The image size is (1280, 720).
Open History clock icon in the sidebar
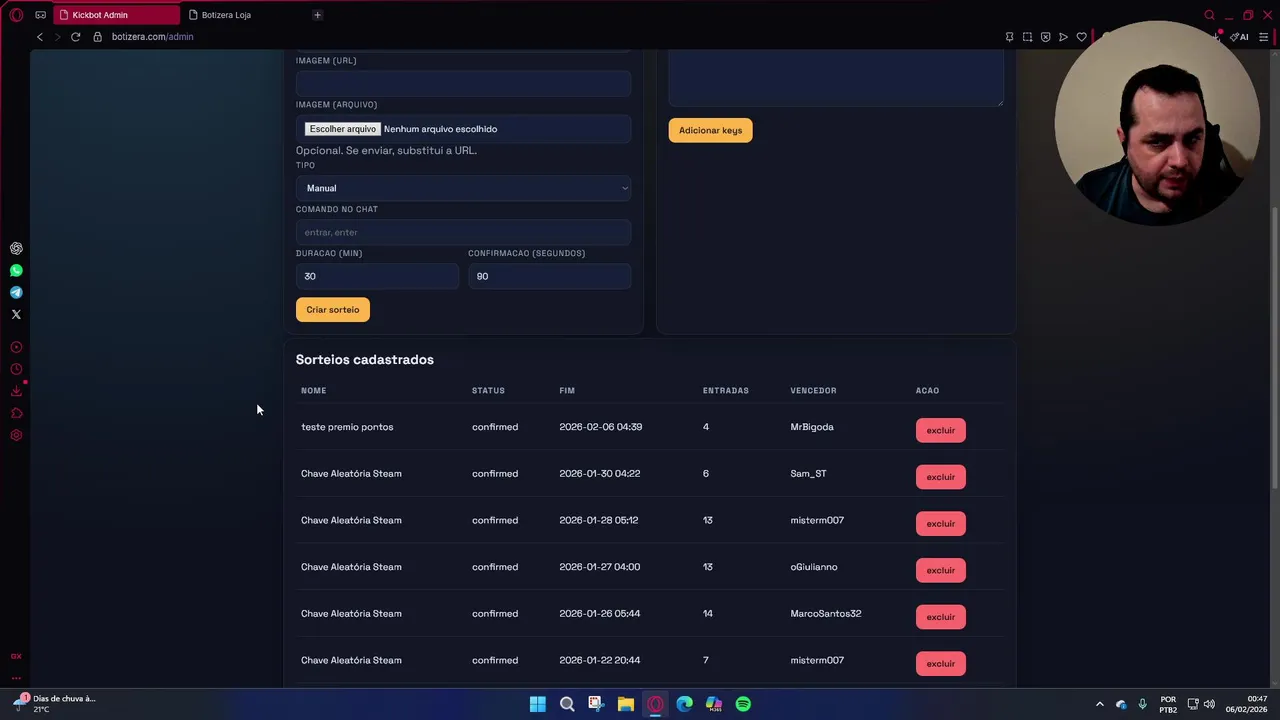point(16,369)
